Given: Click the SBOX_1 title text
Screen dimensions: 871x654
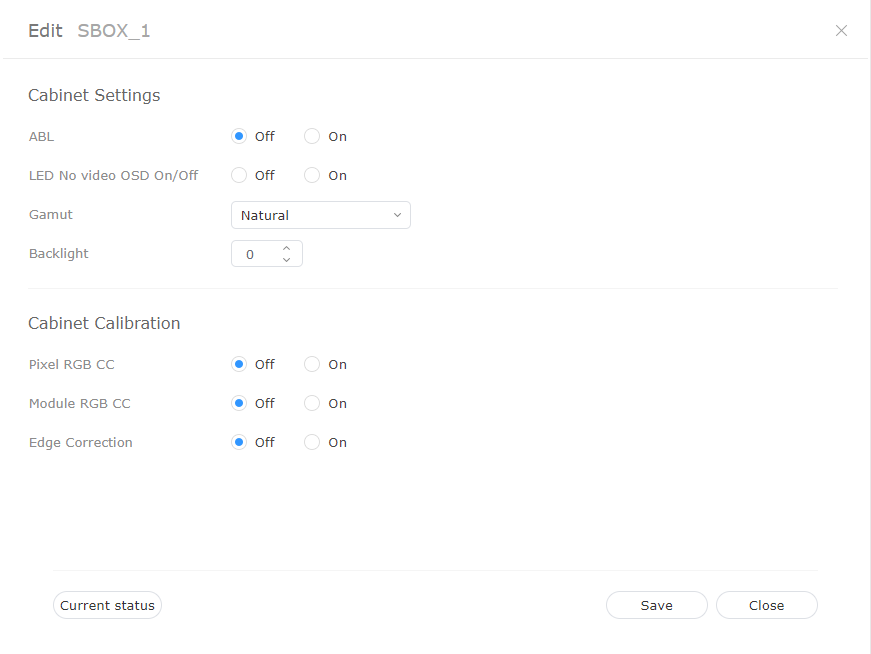Looking at the screenshot, I should point(114,31).
